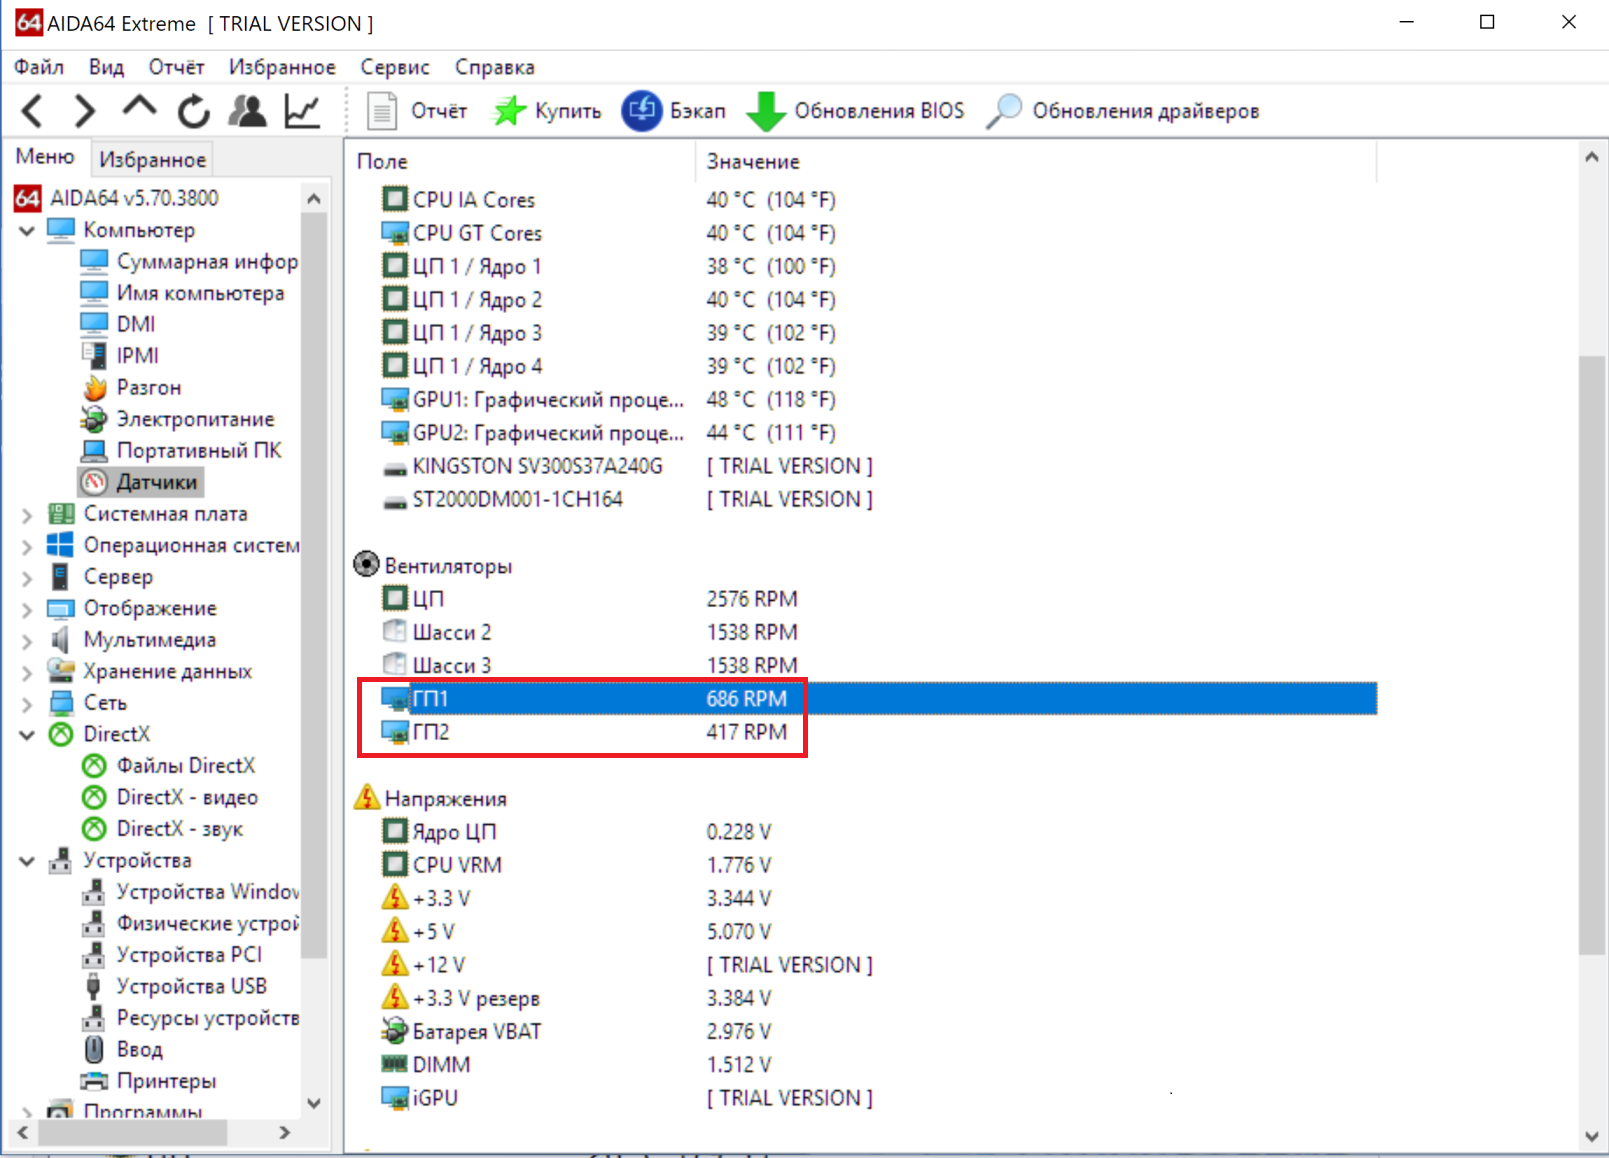Open the DMI tree item

pyautogui.click(x=118, y=324)
